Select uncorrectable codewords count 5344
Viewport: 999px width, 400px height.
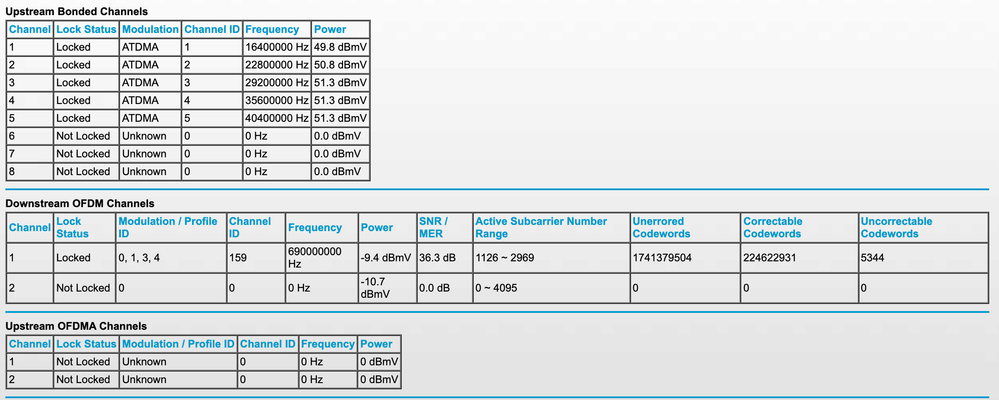coord(872,258)
